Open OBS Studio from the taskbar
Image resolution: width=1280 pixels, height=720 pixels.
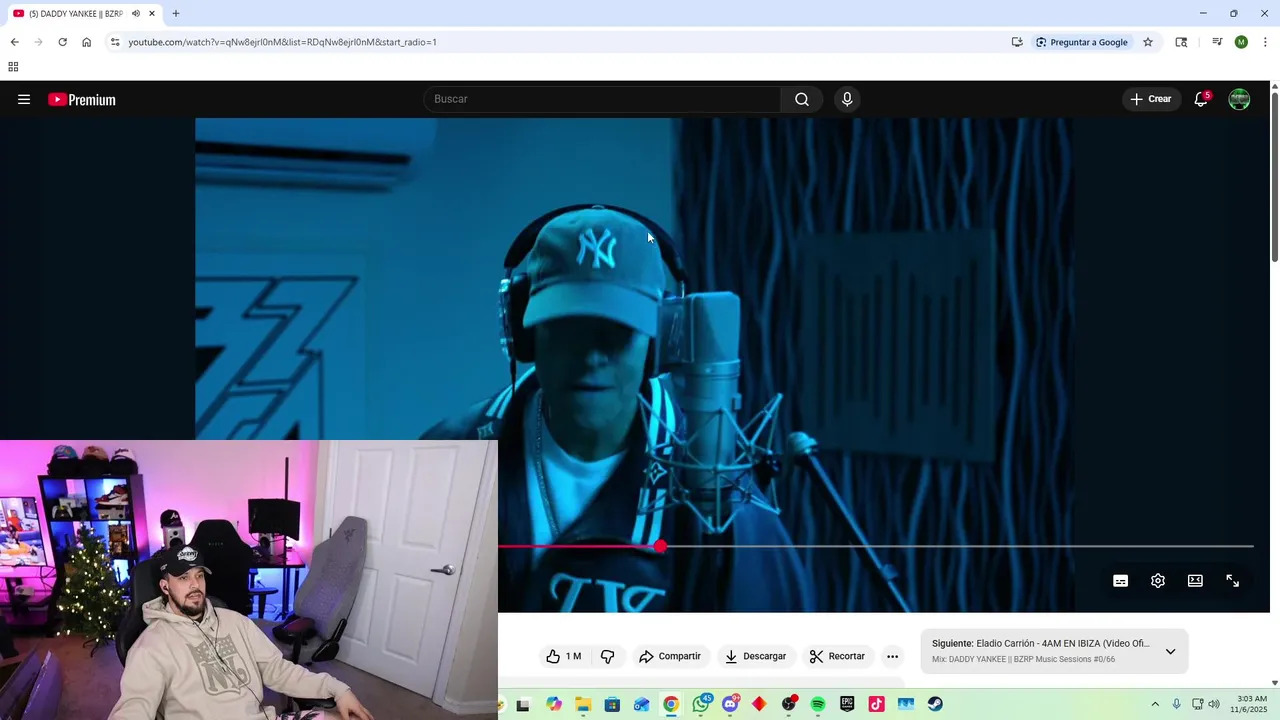coord(789,705)
